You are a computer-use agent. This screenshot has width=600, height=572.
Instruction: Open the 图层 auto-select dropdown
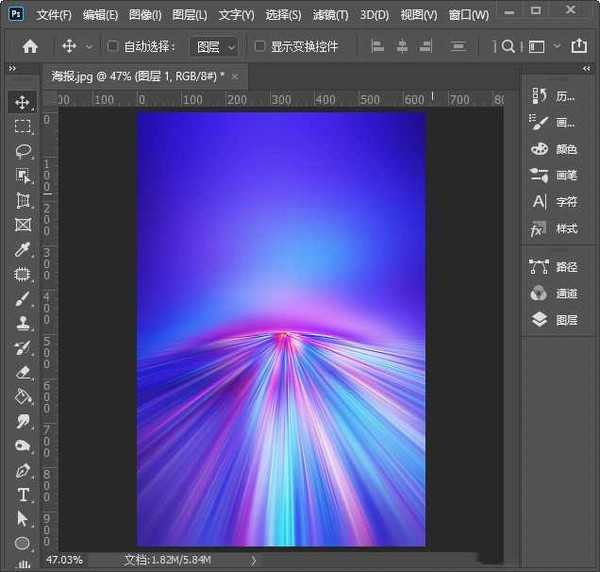coord(216,46)
